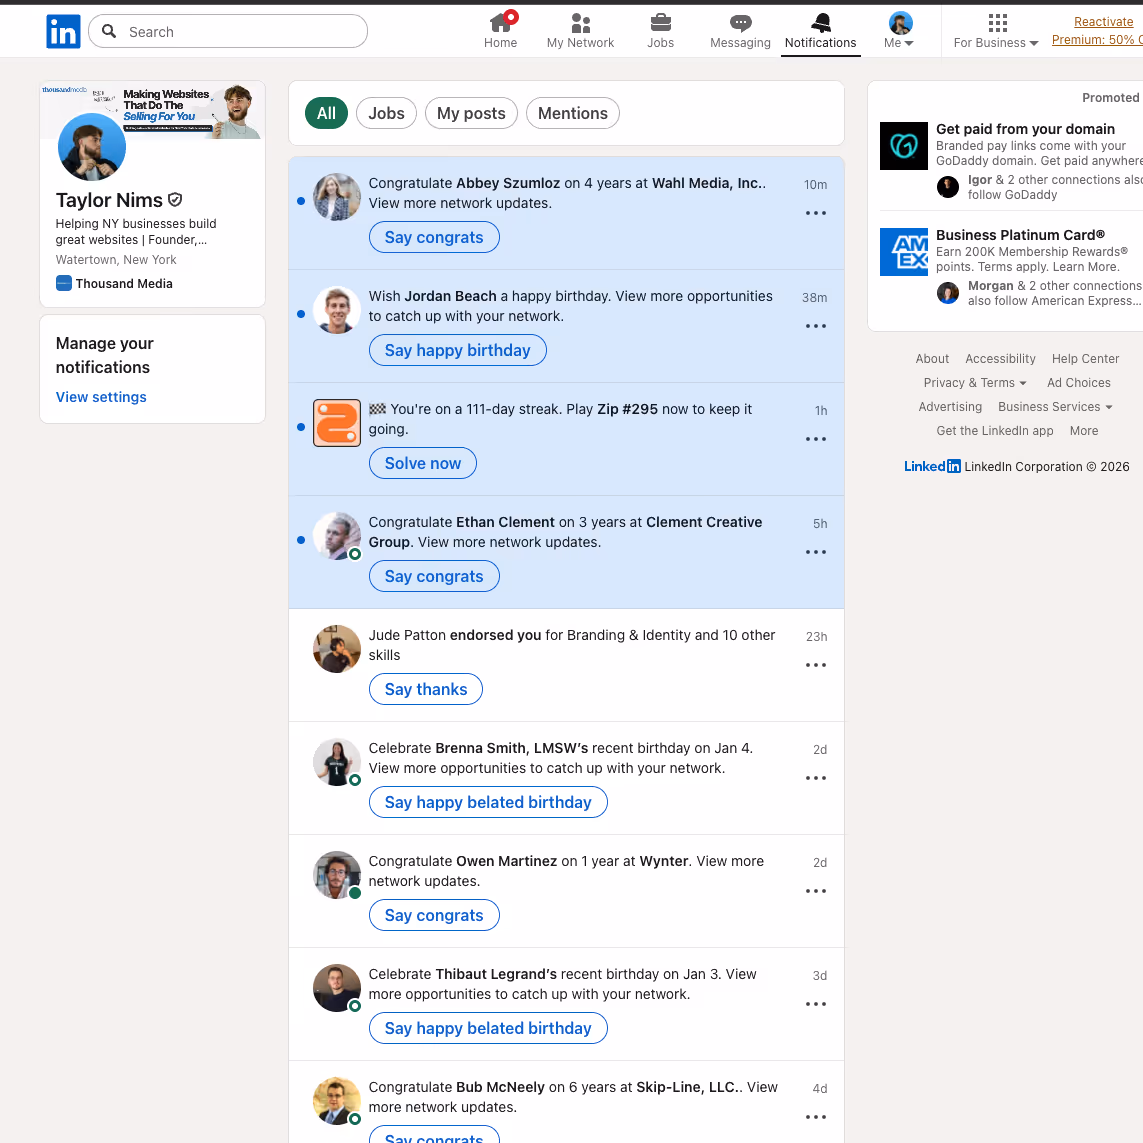Show the Mentions filter
The width and height of the screenshot is (1143, 1143).
coord(572,113)
